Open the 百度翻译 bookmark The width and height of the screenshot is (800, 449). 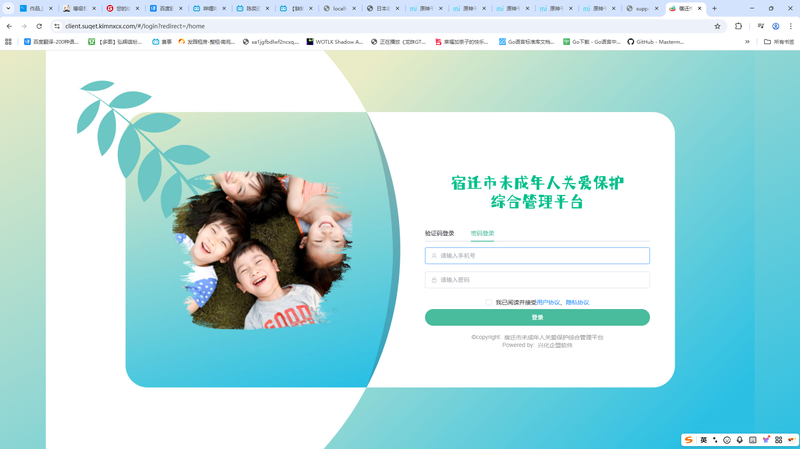point(51,42)
